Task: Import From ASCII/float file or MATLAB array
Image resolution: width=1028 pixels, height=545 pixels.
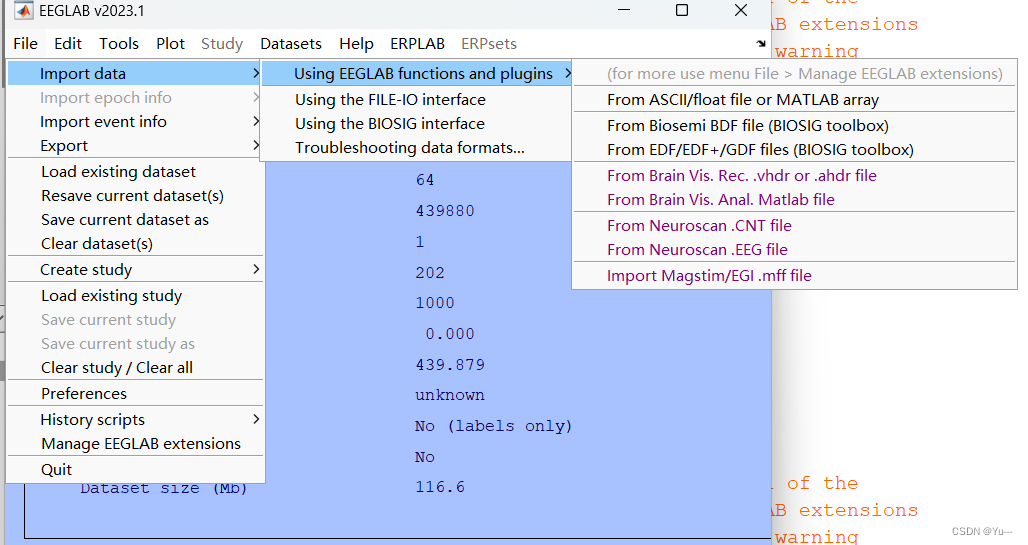Action: (795, 100)
